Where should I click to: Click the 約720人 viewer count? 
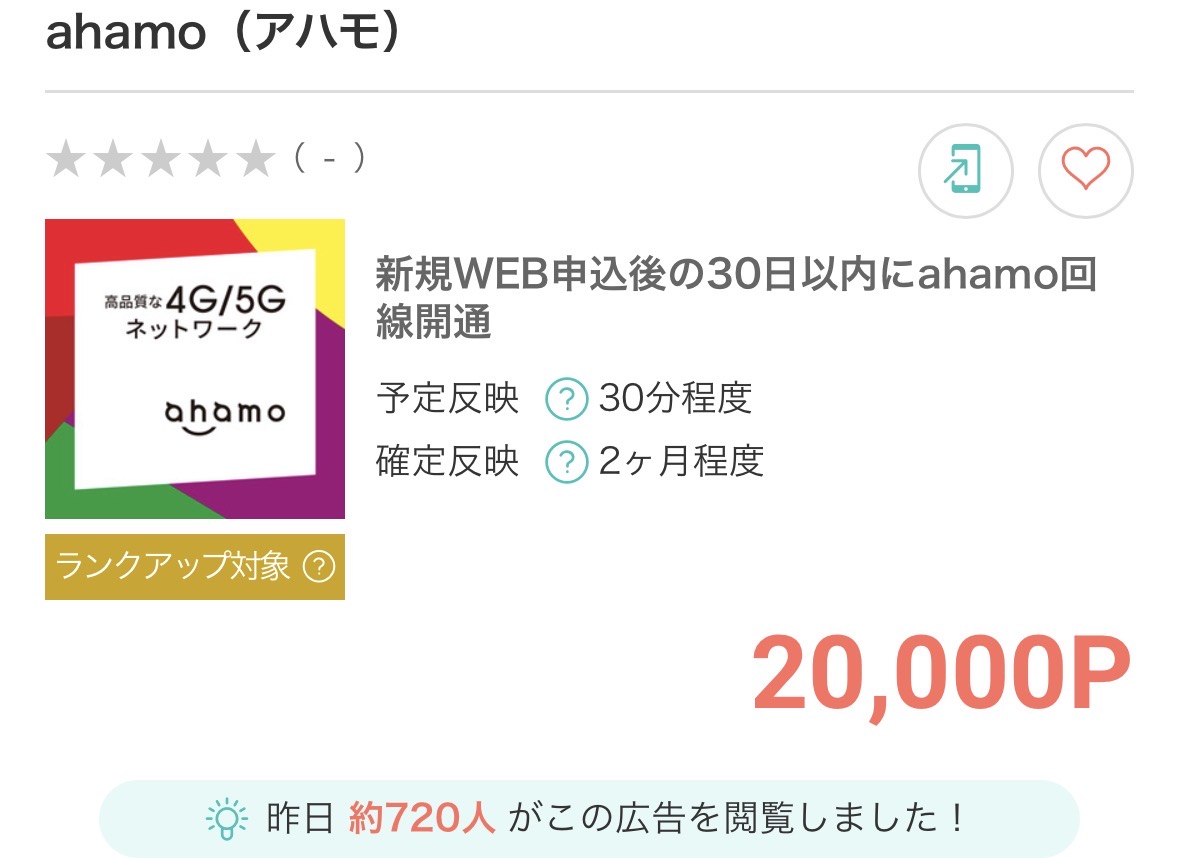[422, 819]
